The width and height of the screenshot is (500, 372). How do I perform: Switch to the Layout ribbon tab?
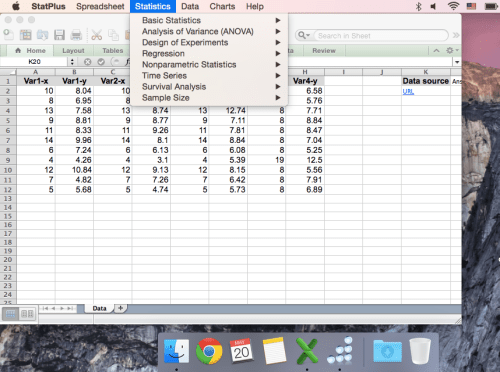73,50
